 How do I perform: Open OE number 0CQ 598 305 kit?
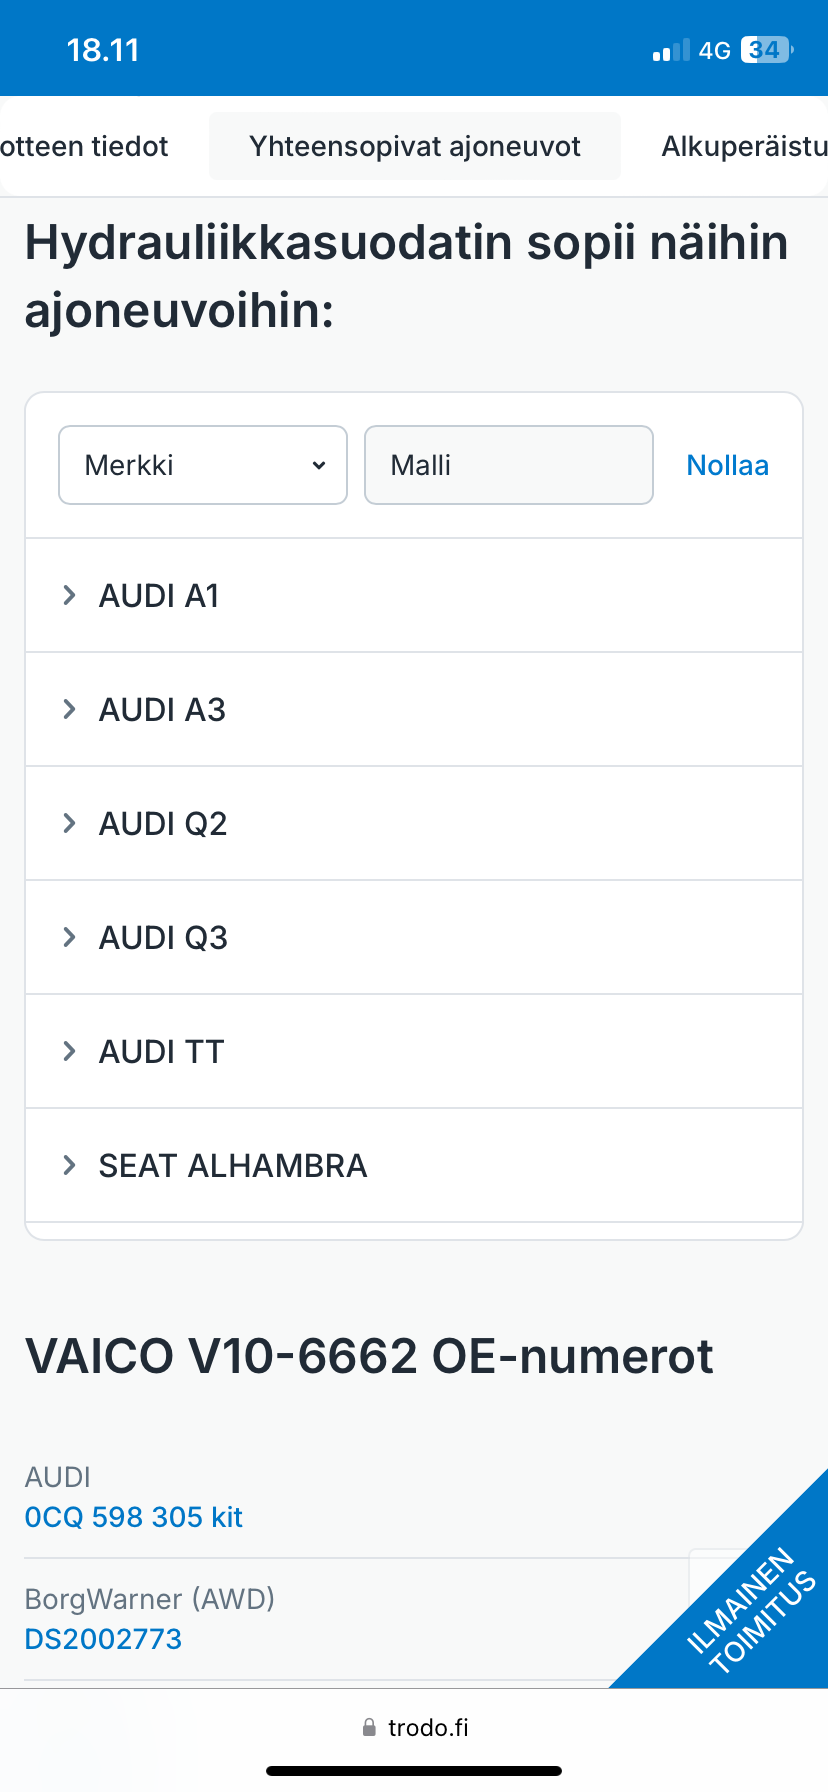tap(134, 1517)
